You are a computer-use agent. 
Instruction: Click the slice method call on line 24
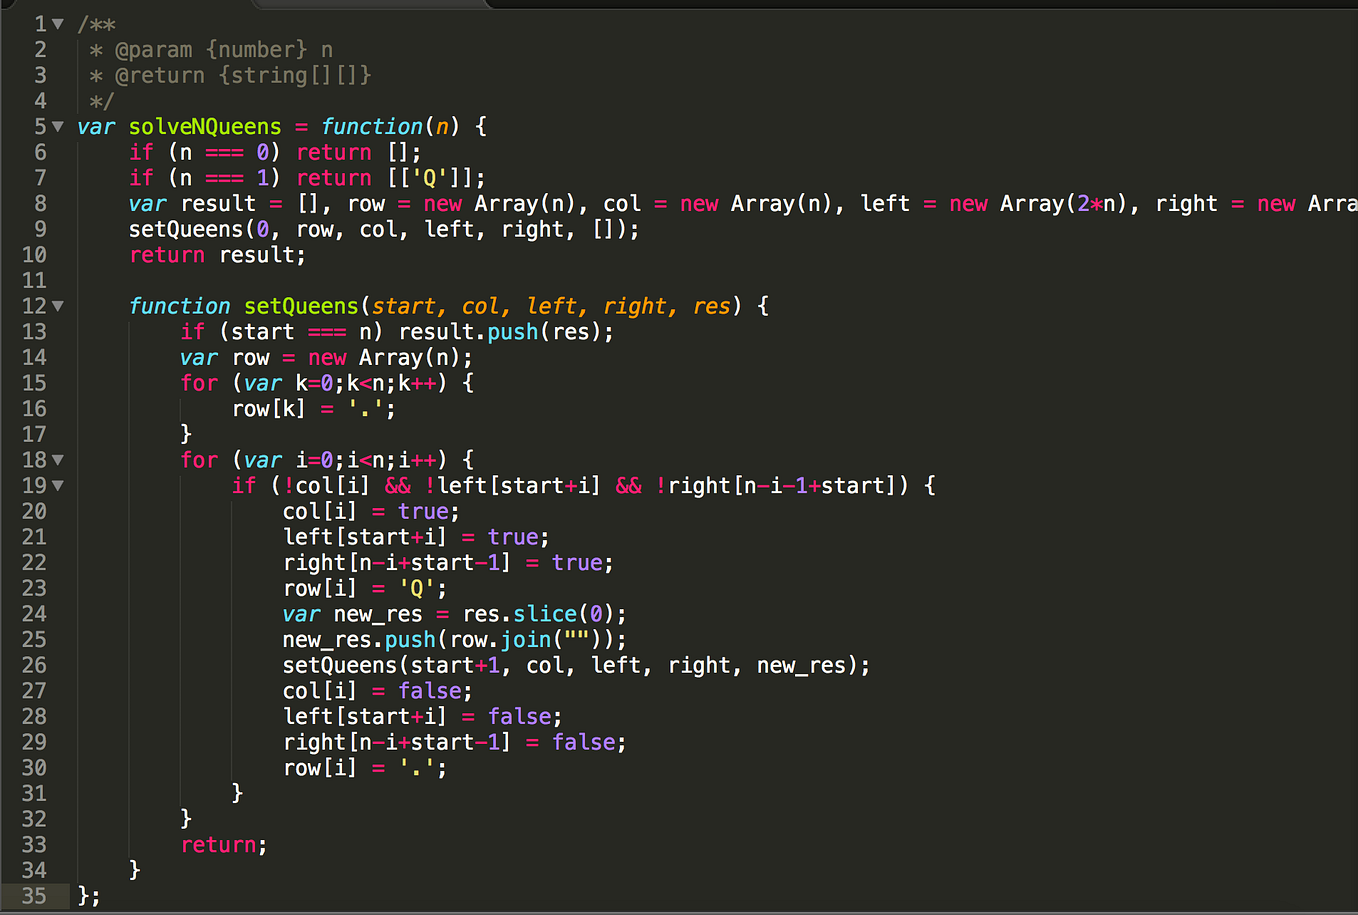(545, 613)
